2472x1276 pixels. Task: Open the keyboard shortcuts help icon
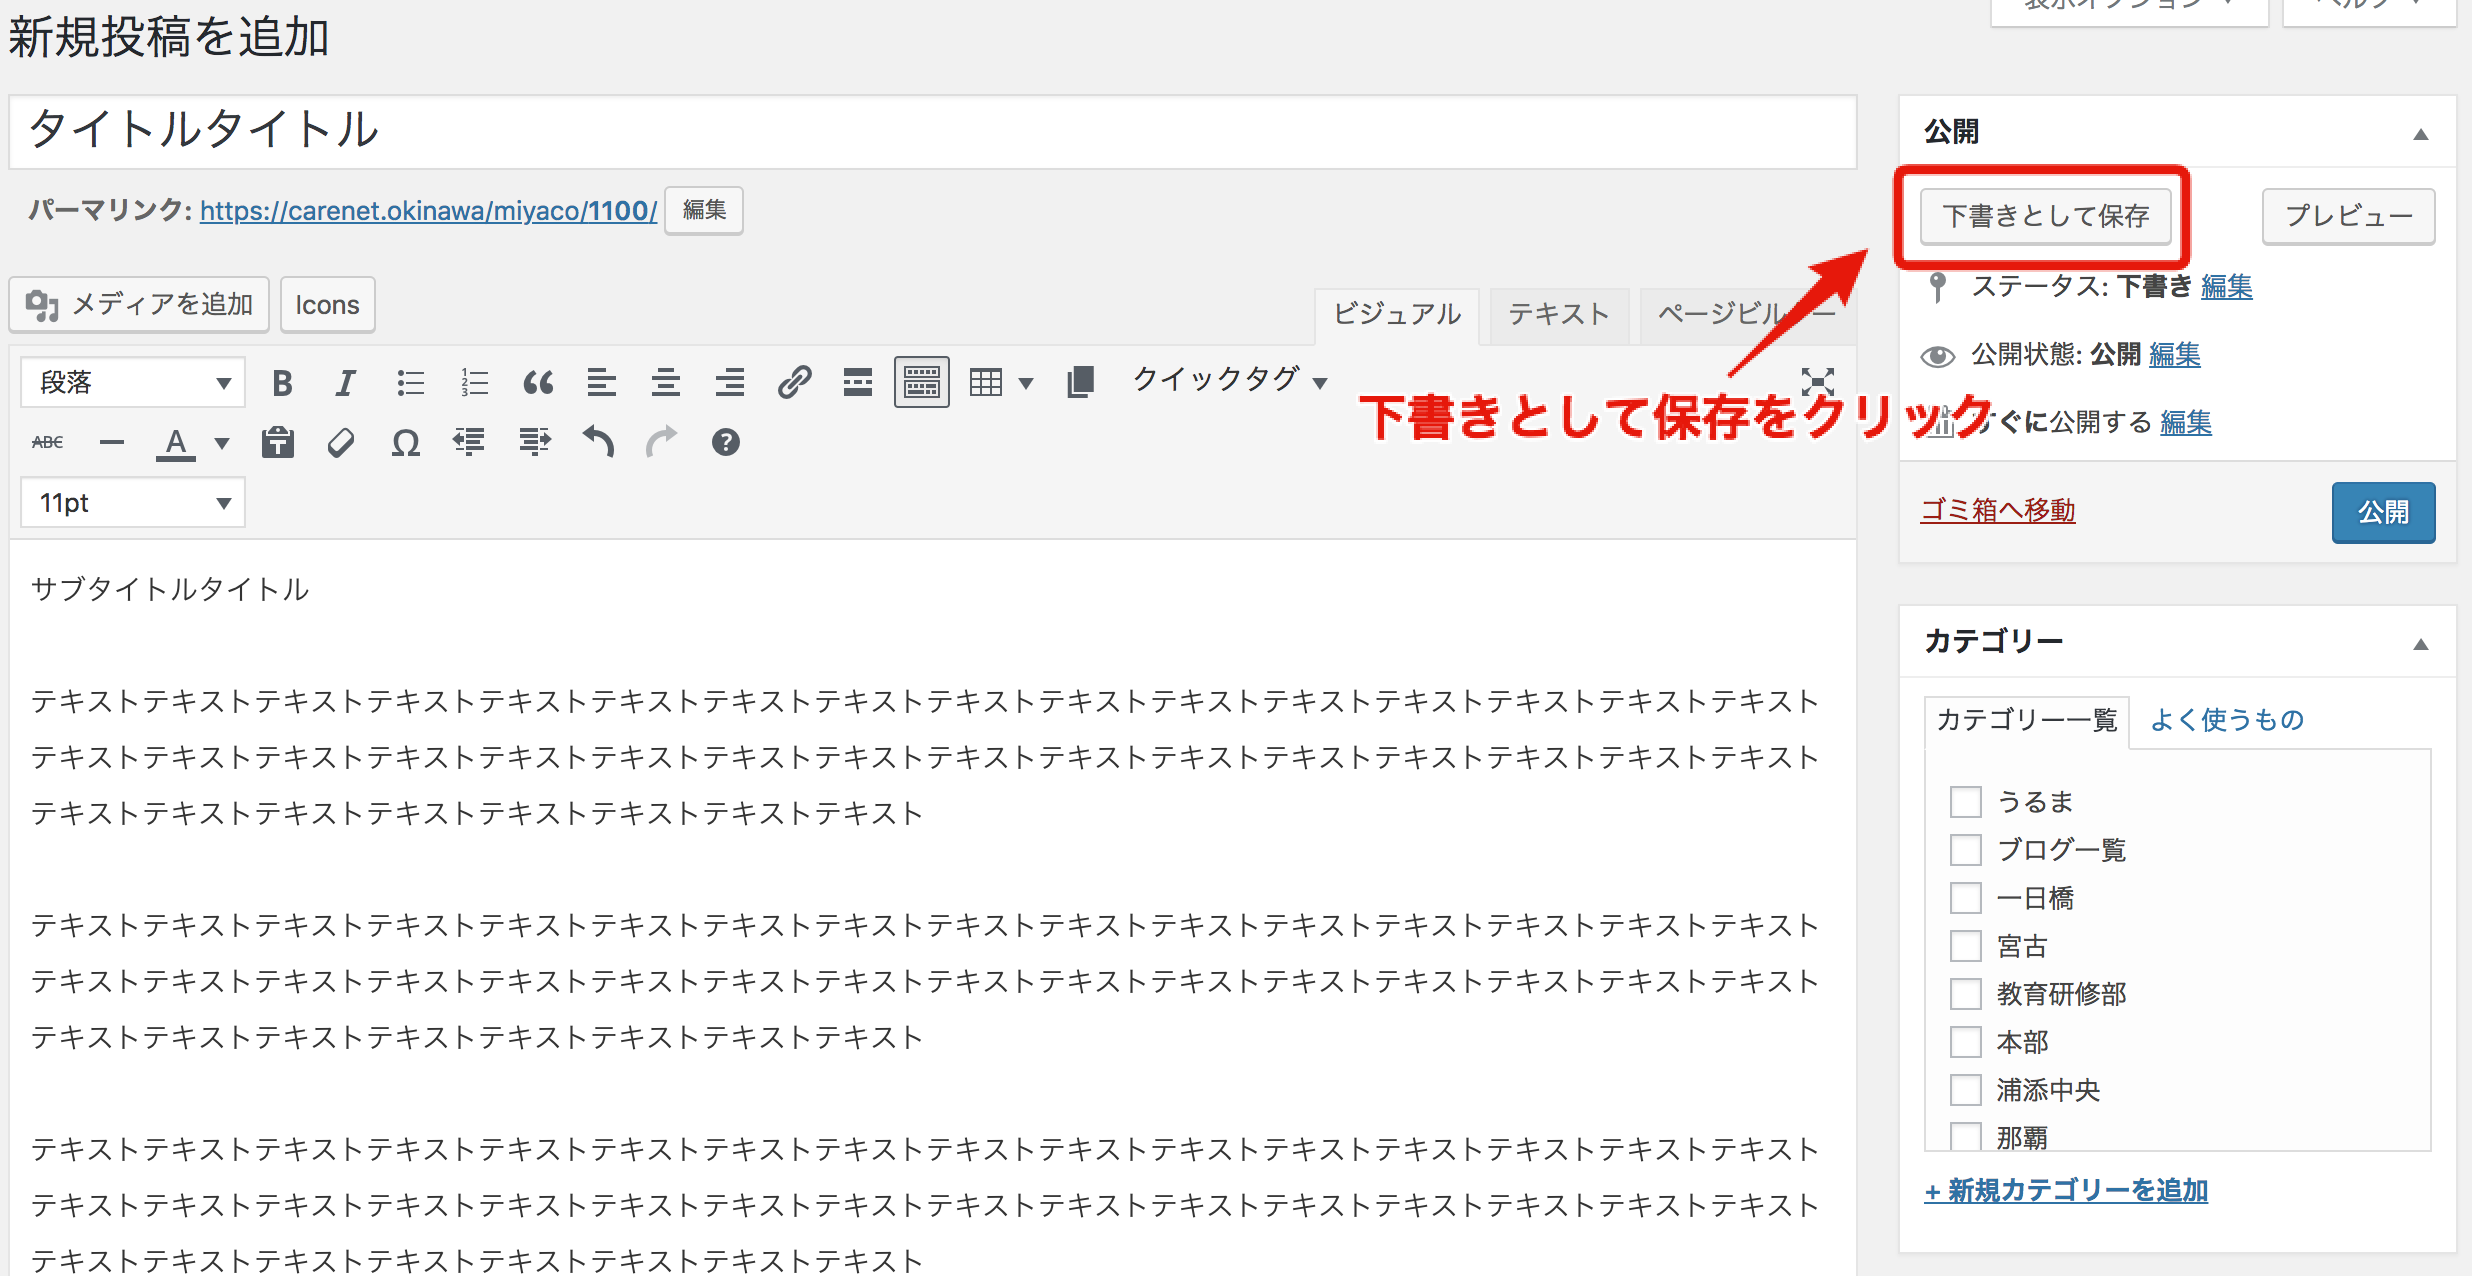pos(726,442)
